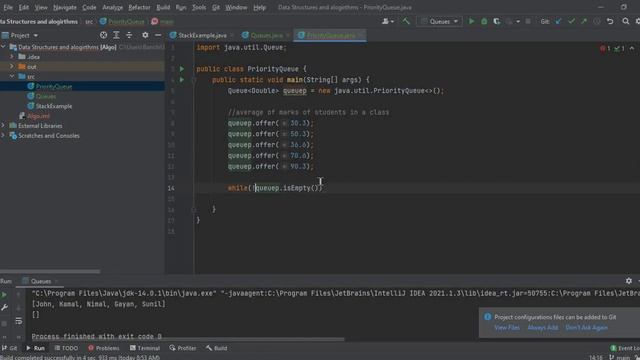This screenshot has width=640, height=360.
Task: Click the Run console horizontal scrollbar
Action: 188,339
